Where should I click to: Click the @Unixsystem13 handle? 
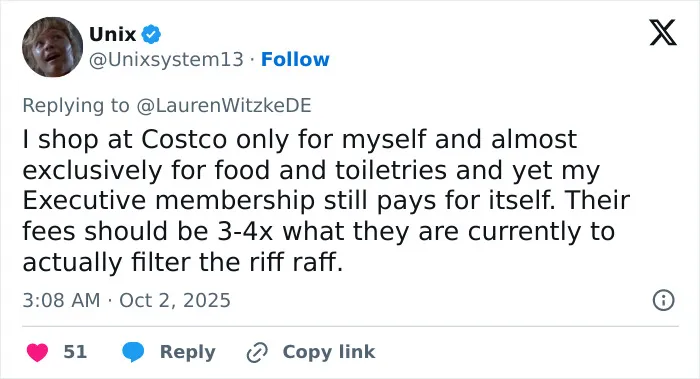167,59
